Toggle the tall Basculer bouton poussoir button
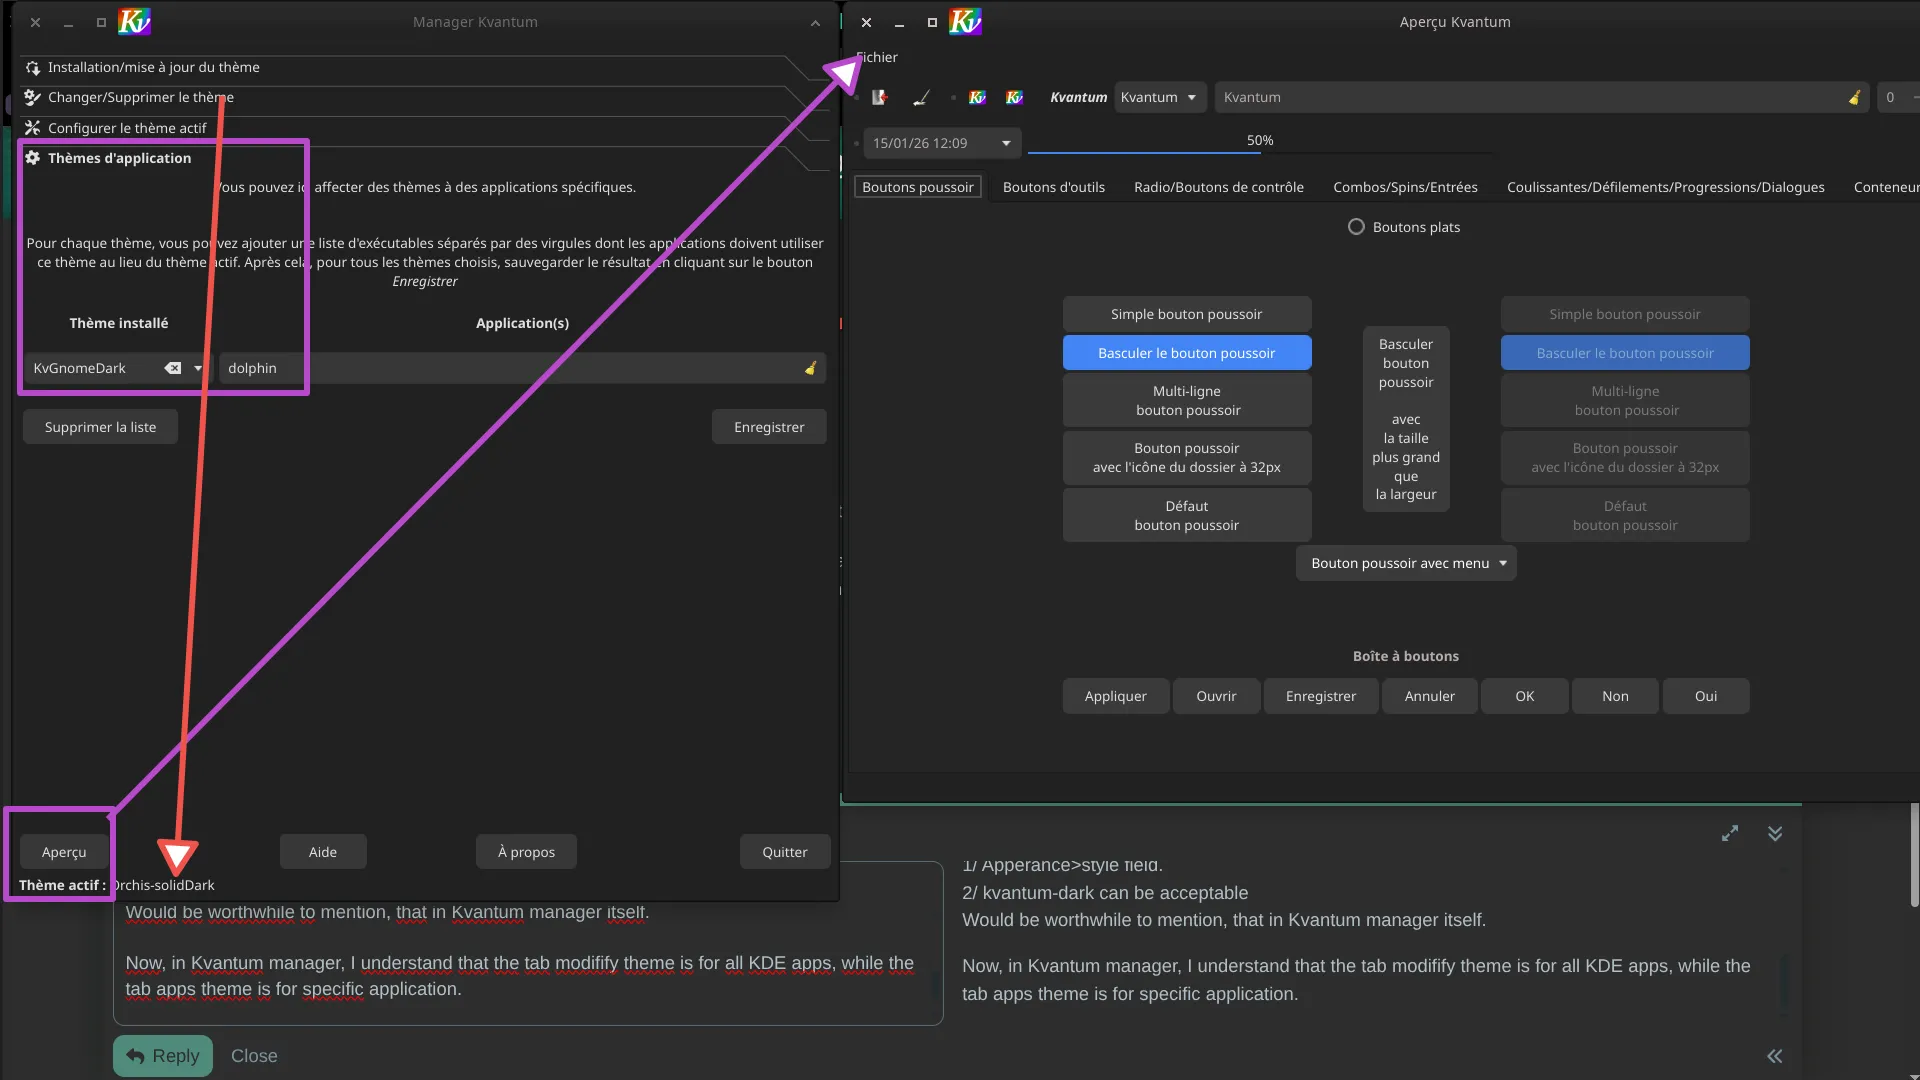The width and height of the screenshot is (1920, 1080). click(1405, 419)
